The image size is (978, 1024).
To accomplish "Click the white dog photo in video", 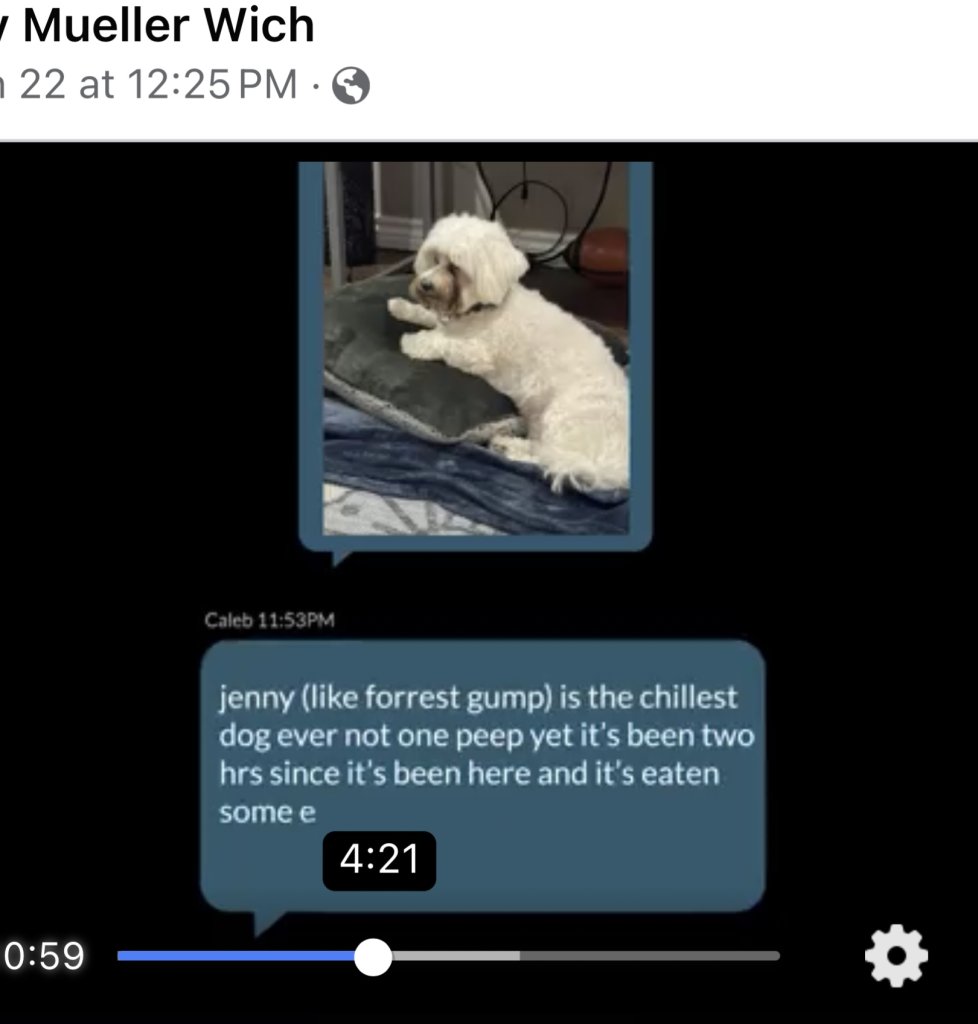I will pyautogui.click(x=476, y=348).
